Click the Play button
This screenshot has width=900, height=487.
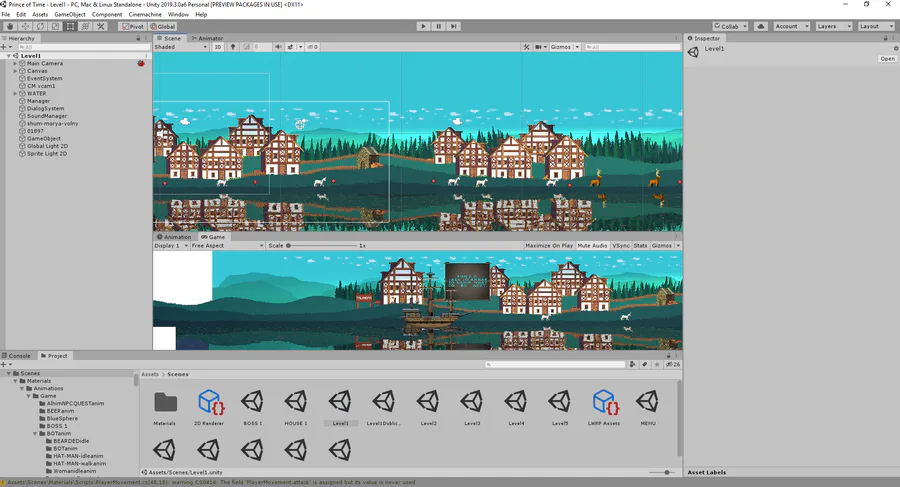(424, 26)
